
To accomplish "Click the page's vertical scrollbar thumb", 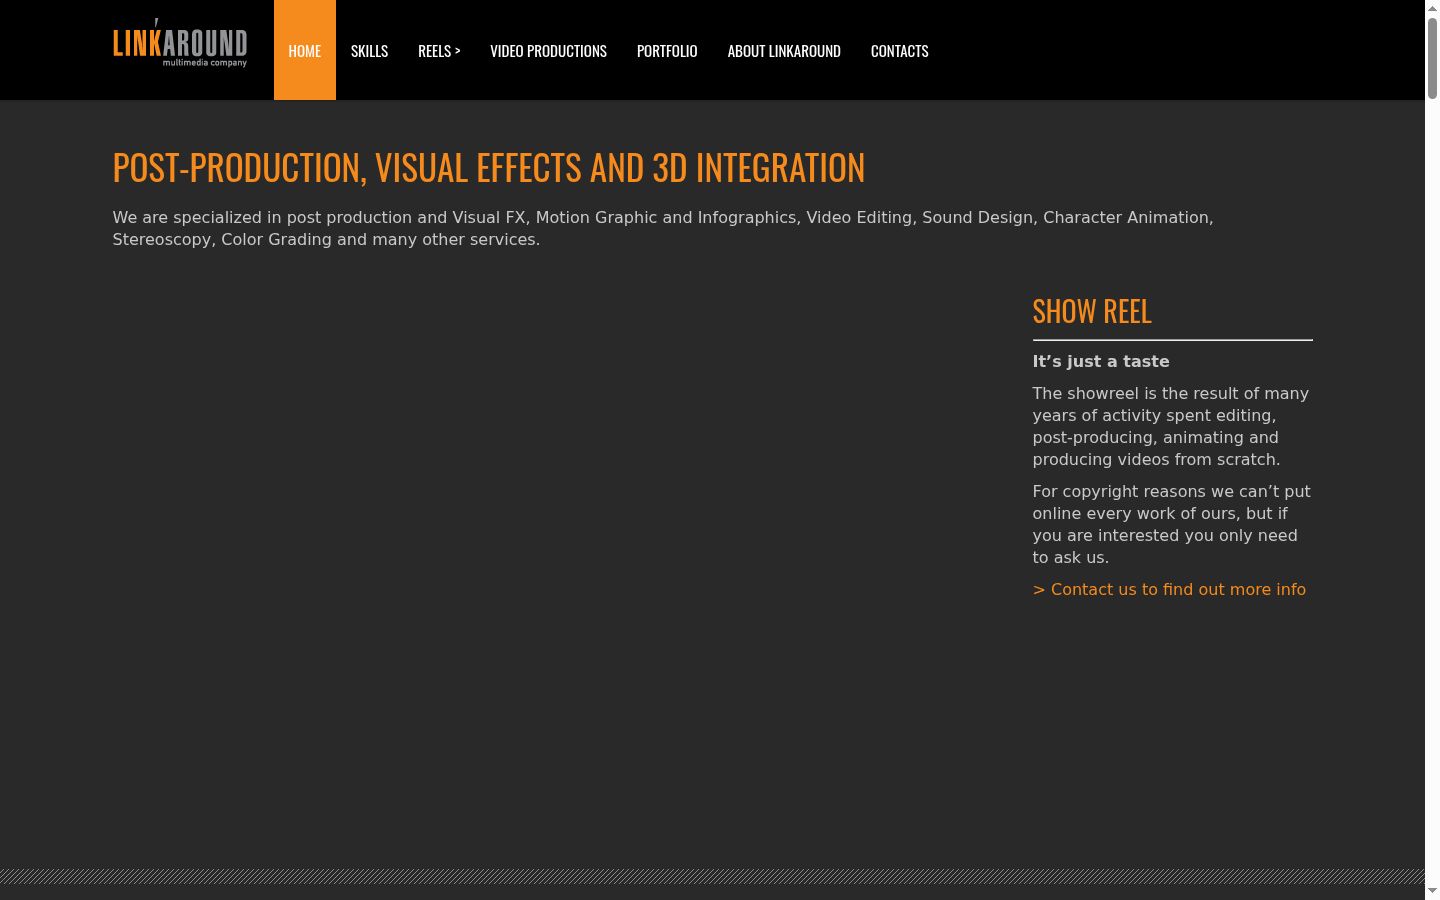I will click(x=1432, y=58).
